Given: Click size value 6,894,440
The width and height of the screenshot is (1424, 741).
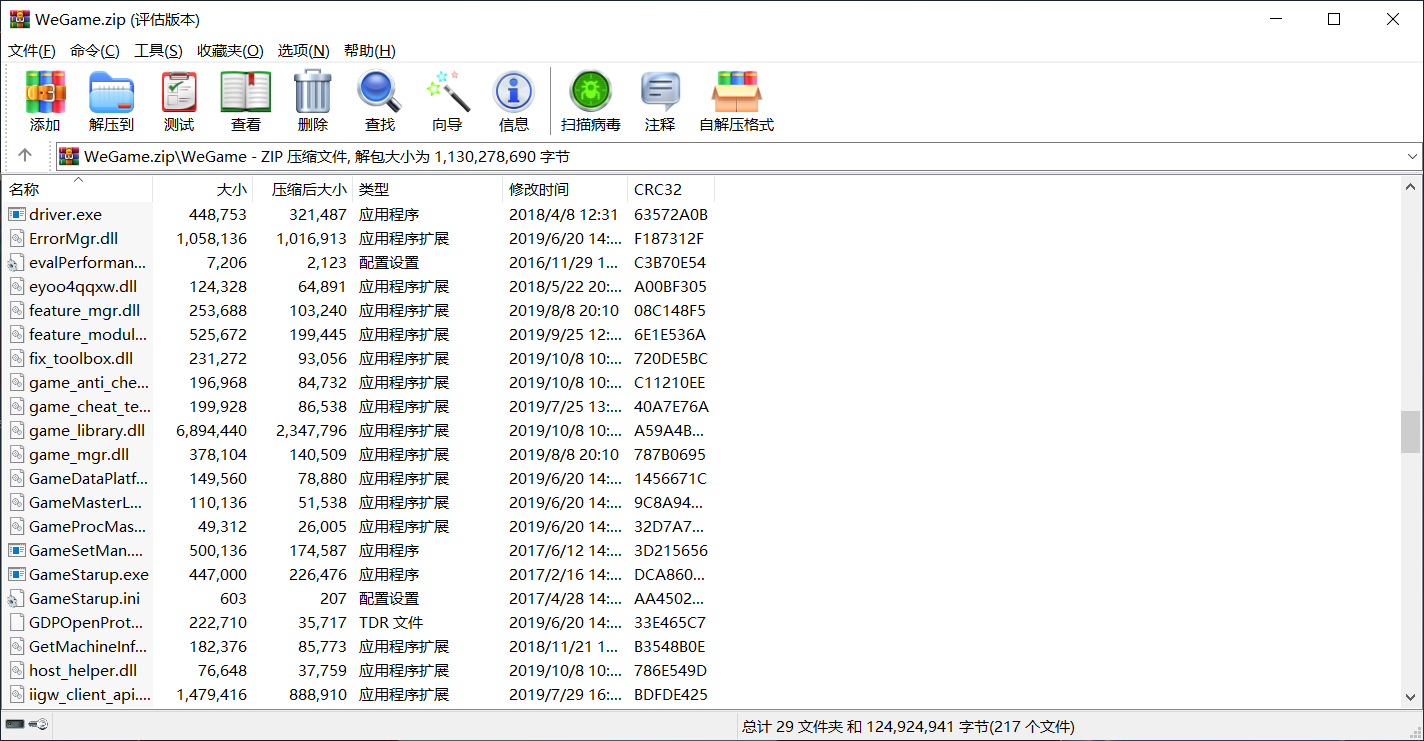Looking at the screenshot, I should pyautogui.click(x=211, y=430).
